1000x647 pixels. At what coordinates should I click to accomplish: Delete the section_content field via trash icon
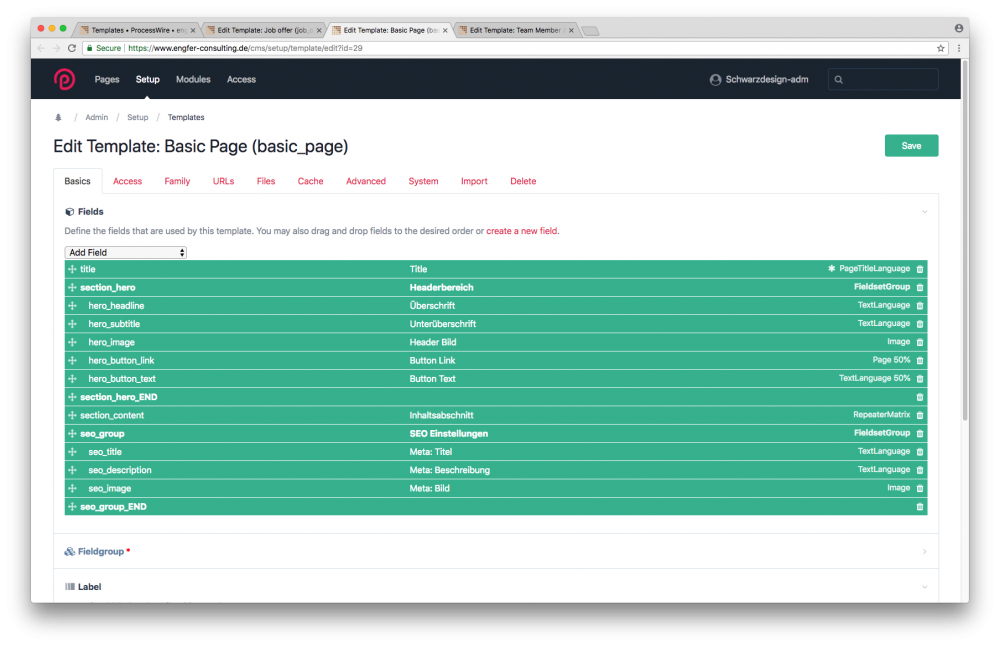pos(920,416)
